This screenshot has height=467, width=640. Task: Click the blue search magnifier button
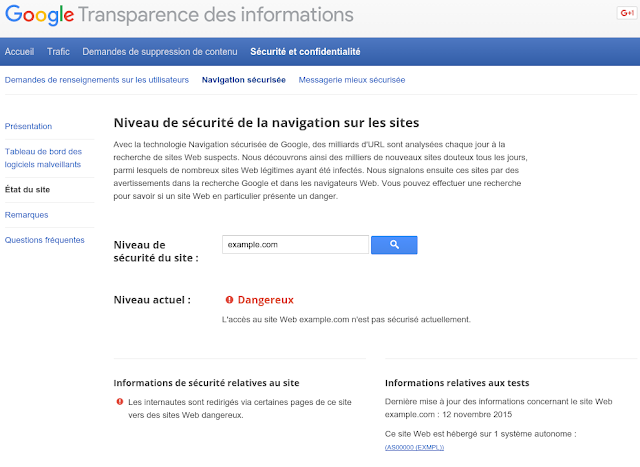(394, 245)
